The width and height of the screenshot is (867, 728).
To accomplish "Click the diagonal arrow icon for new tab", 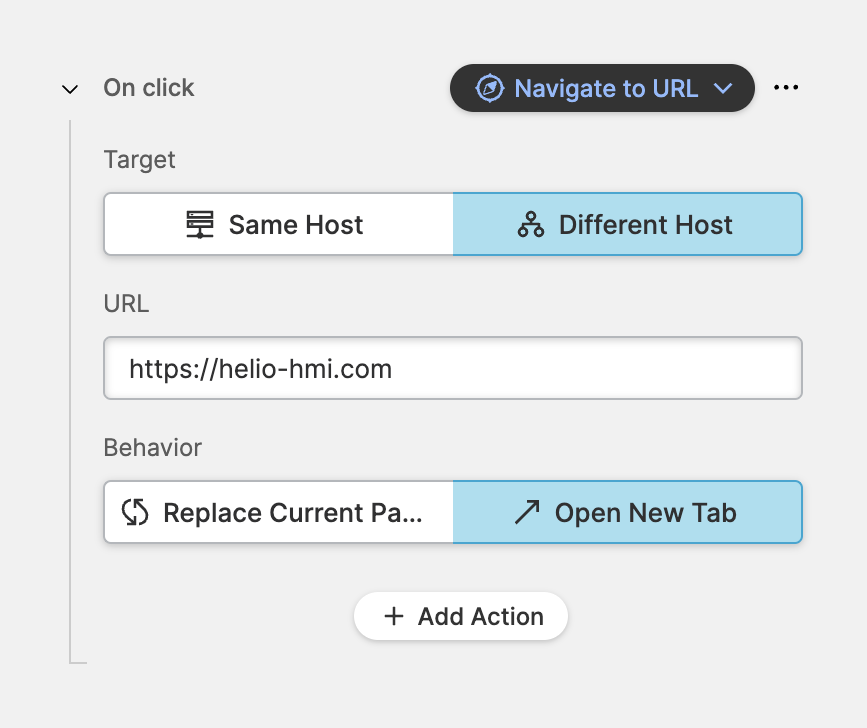I will point(526,513).
